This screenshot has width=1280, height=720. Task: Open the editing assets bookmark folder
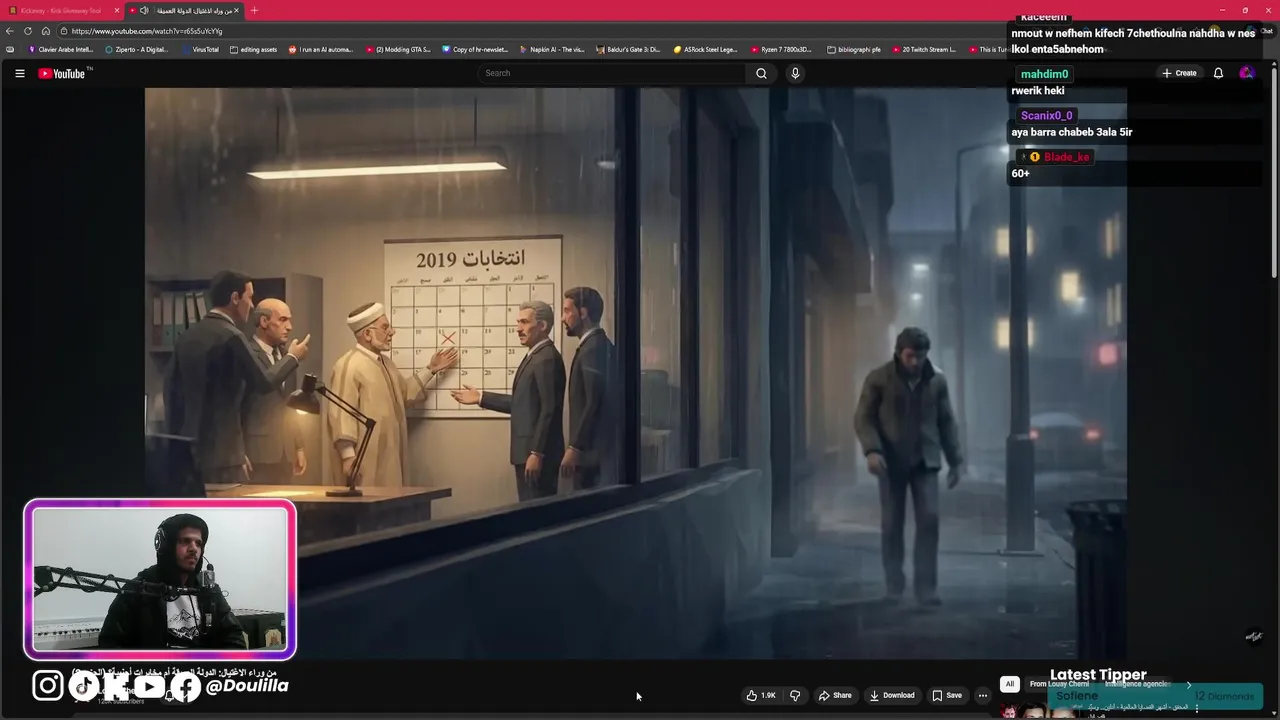coord(254,49)
